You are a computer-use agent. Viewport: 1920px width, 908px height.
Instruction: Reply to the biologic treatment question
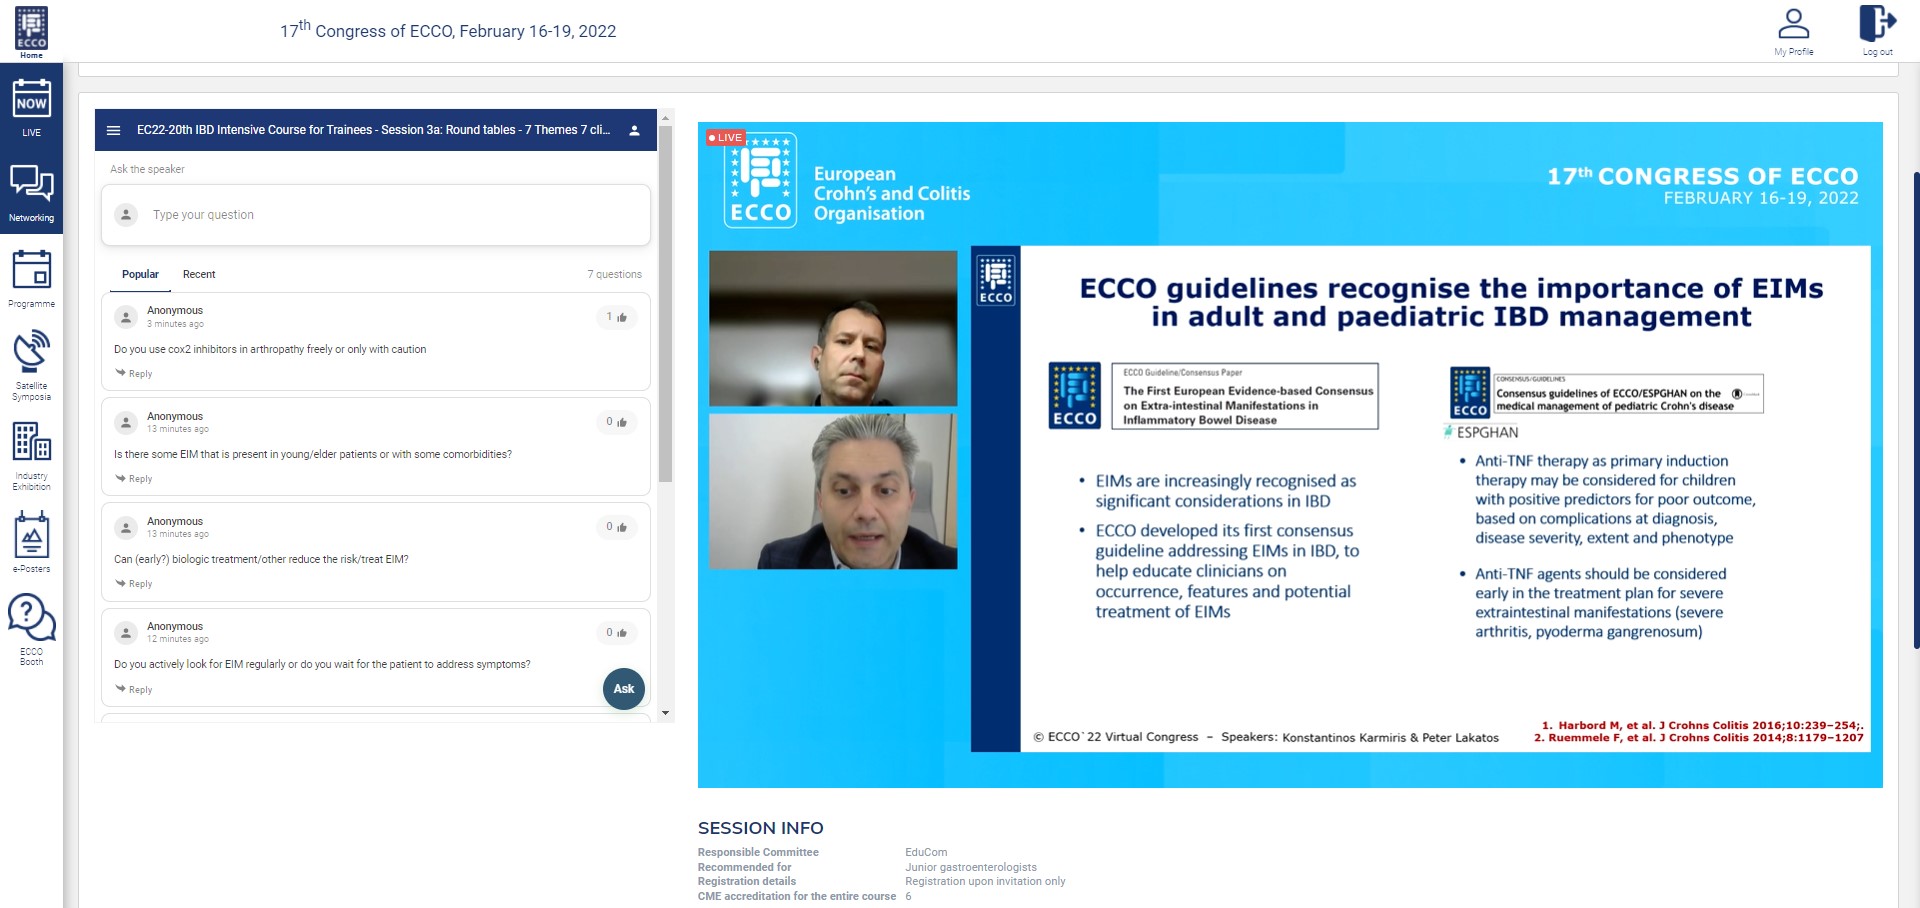134,584
